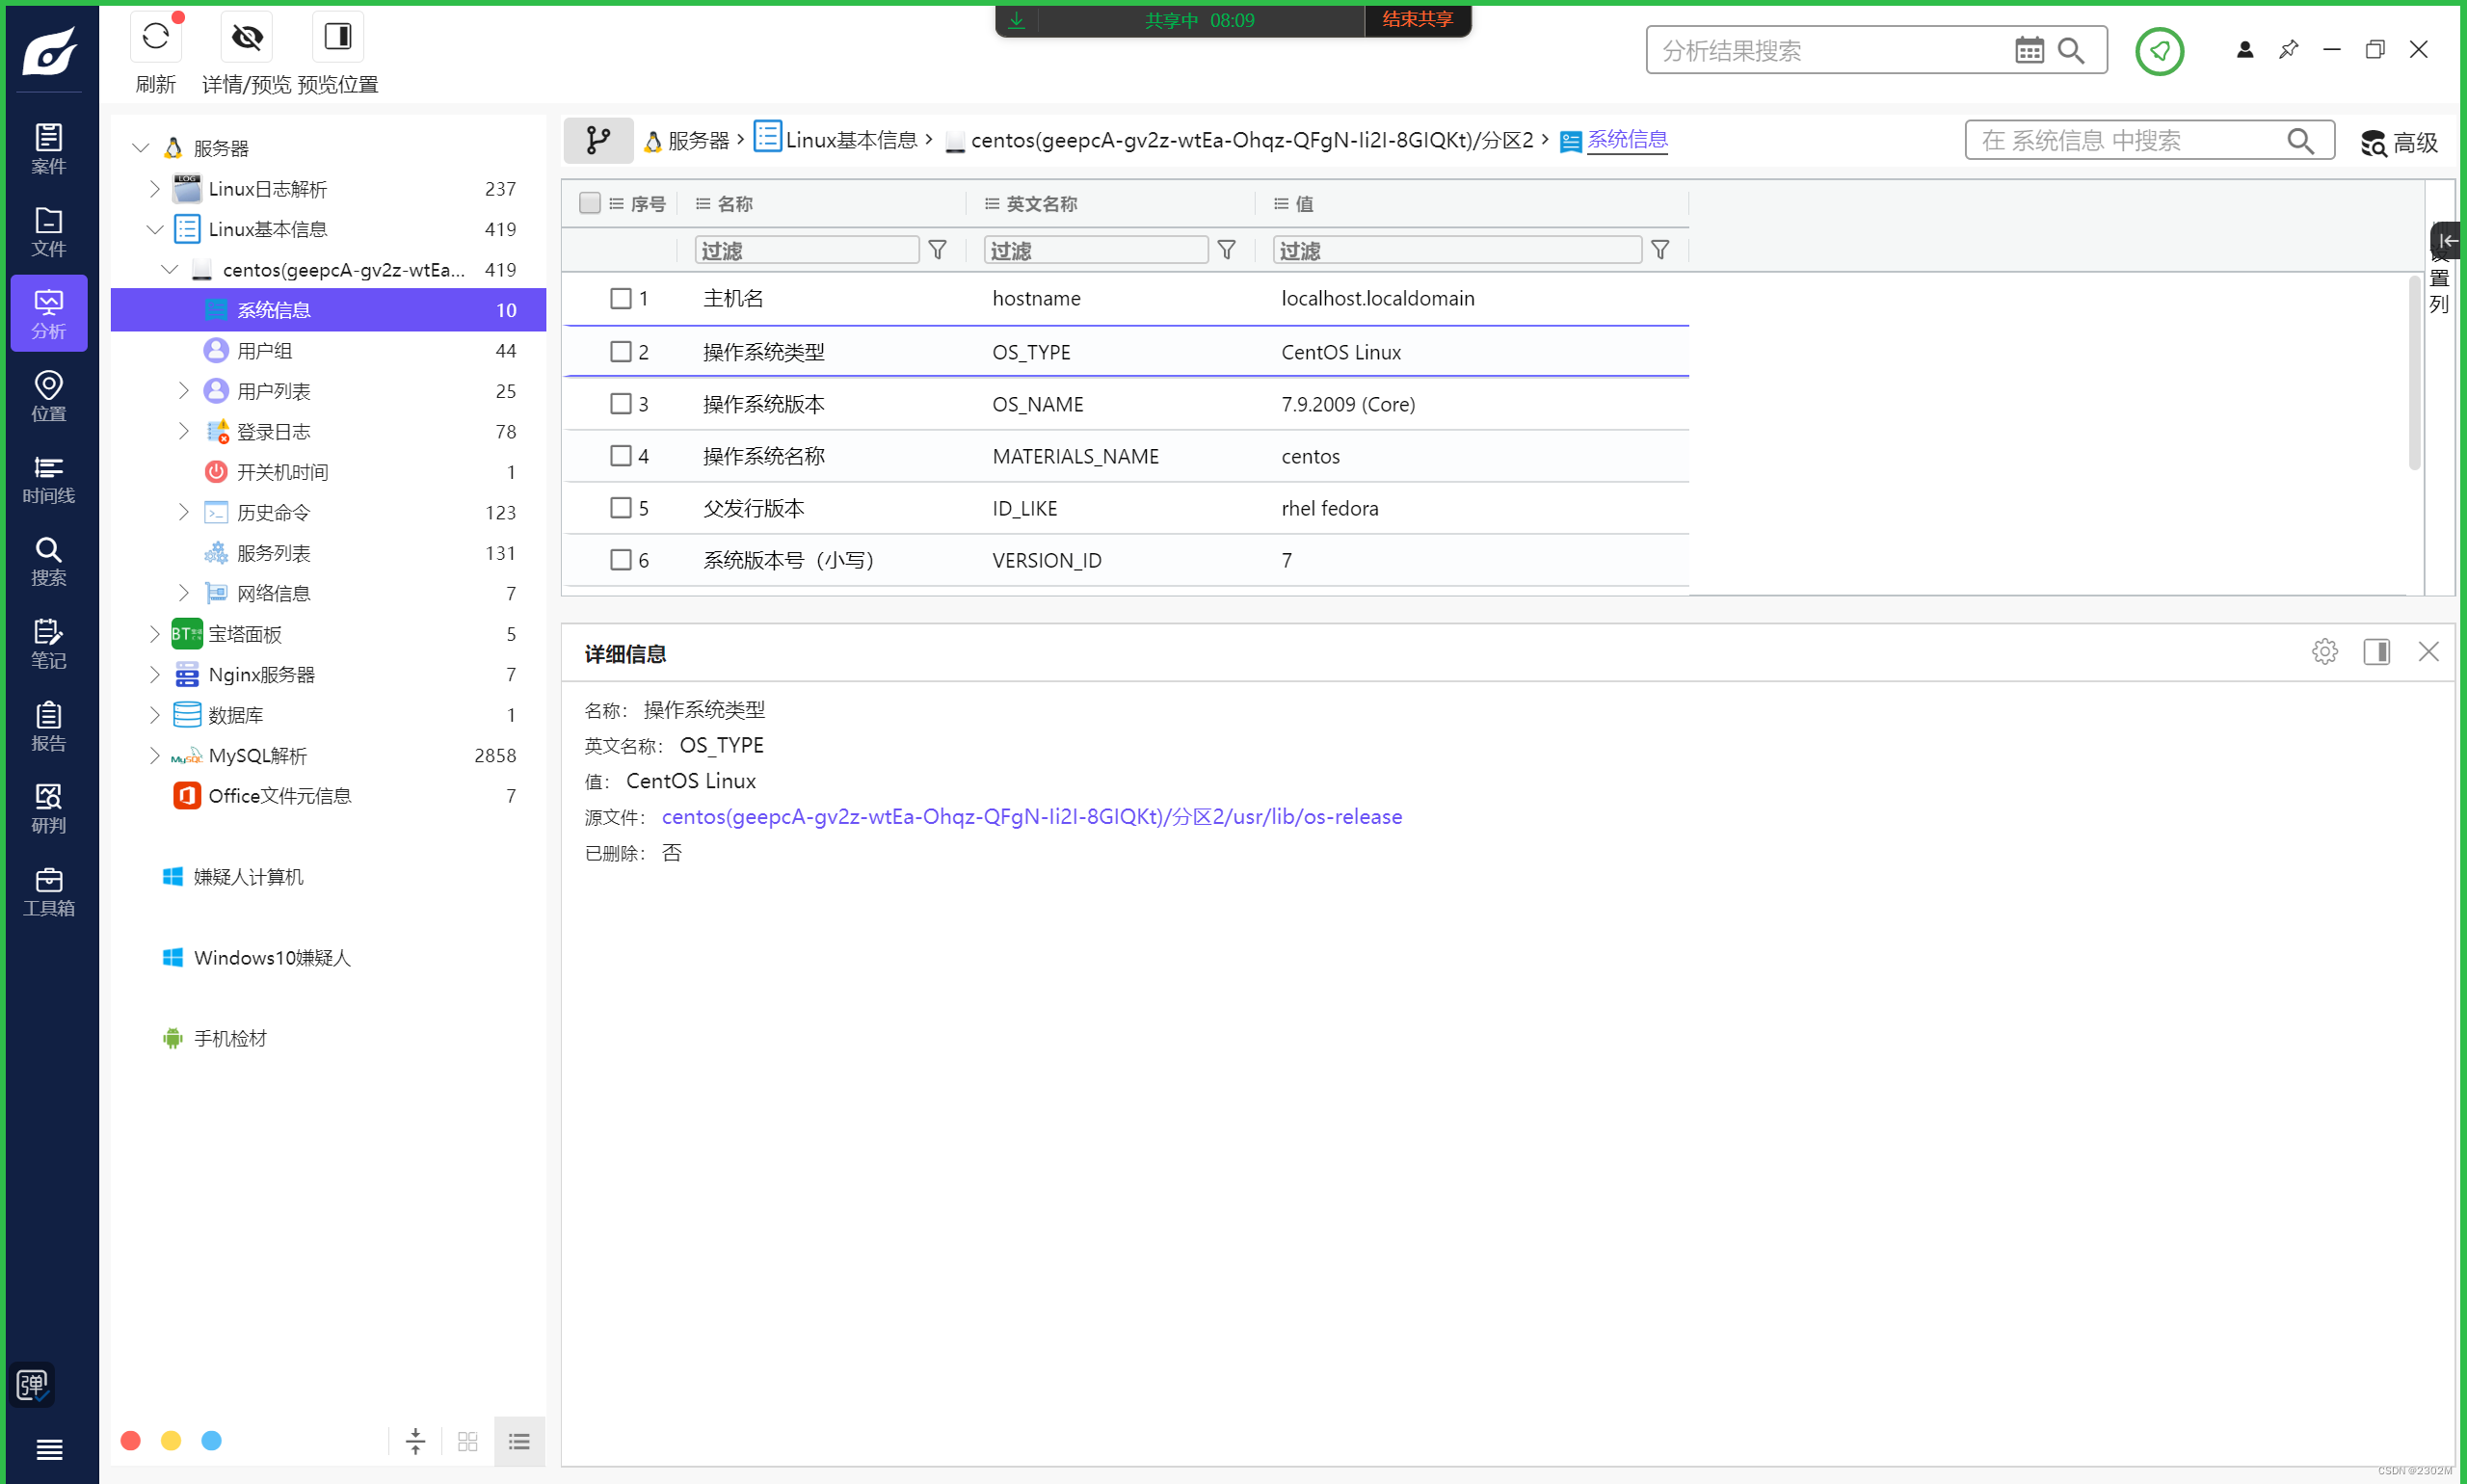Screen dimensions: 2467x1484
Task: Open the os-release source file link
Action: (1031, 817)
